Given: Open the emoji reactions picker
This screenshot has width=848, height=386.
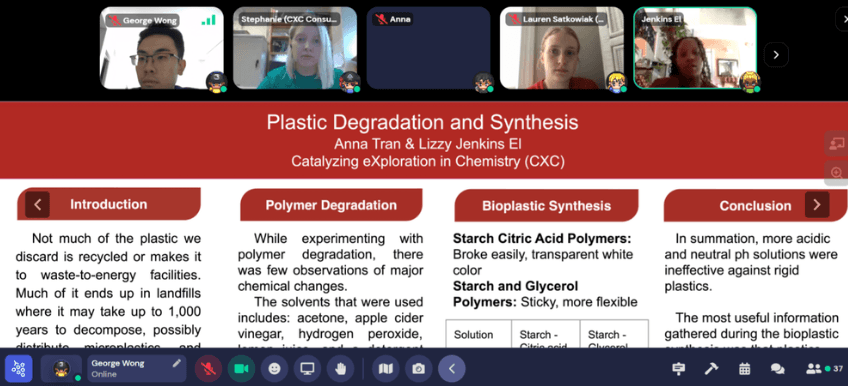Looking at the screenshot, I should (275, 369).
